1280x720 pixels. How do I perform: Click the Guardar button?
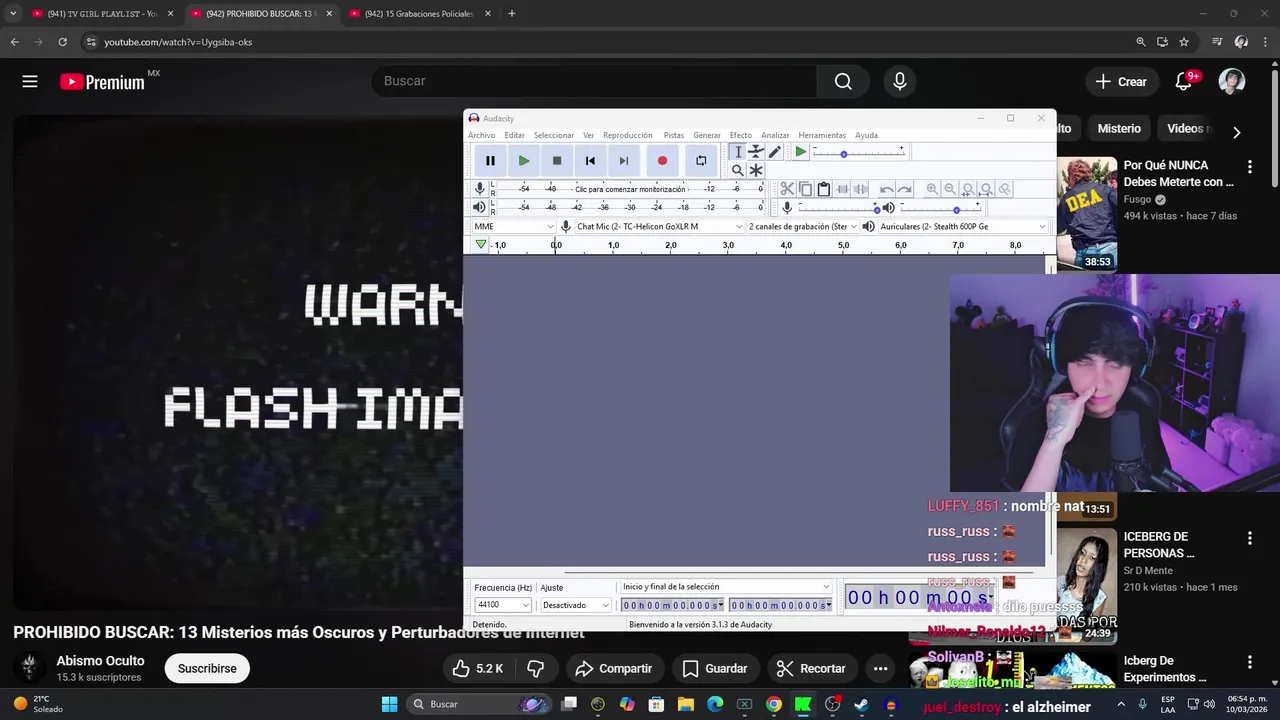coord(714,668)
